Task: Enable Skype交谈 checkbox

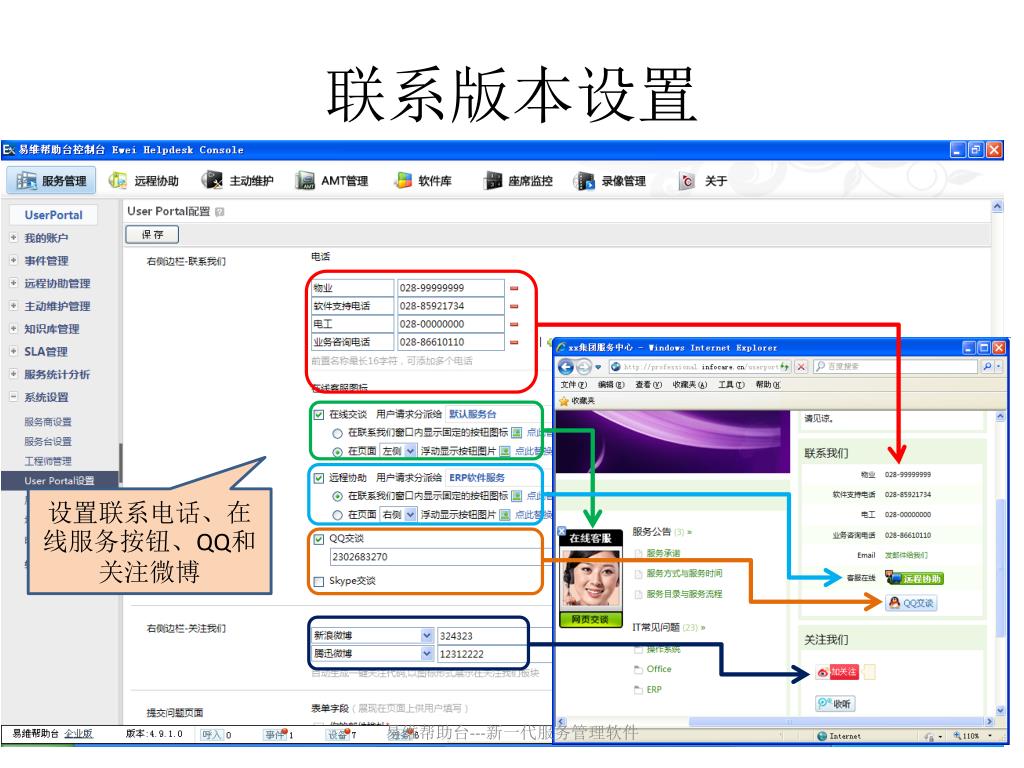Action: (x=319, y=581)
